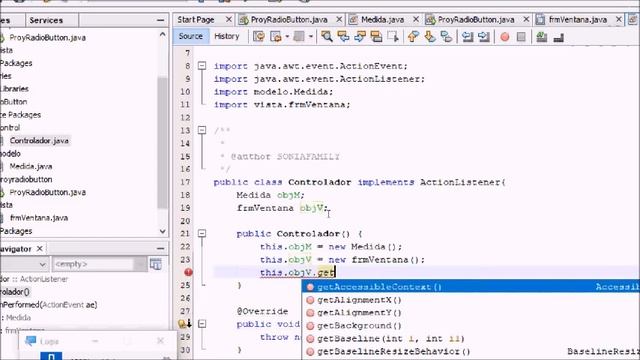Screen dimensions: 640x360
Task: Select getBaselineResizeBehavior() suggestion
Action: [471, 351]
